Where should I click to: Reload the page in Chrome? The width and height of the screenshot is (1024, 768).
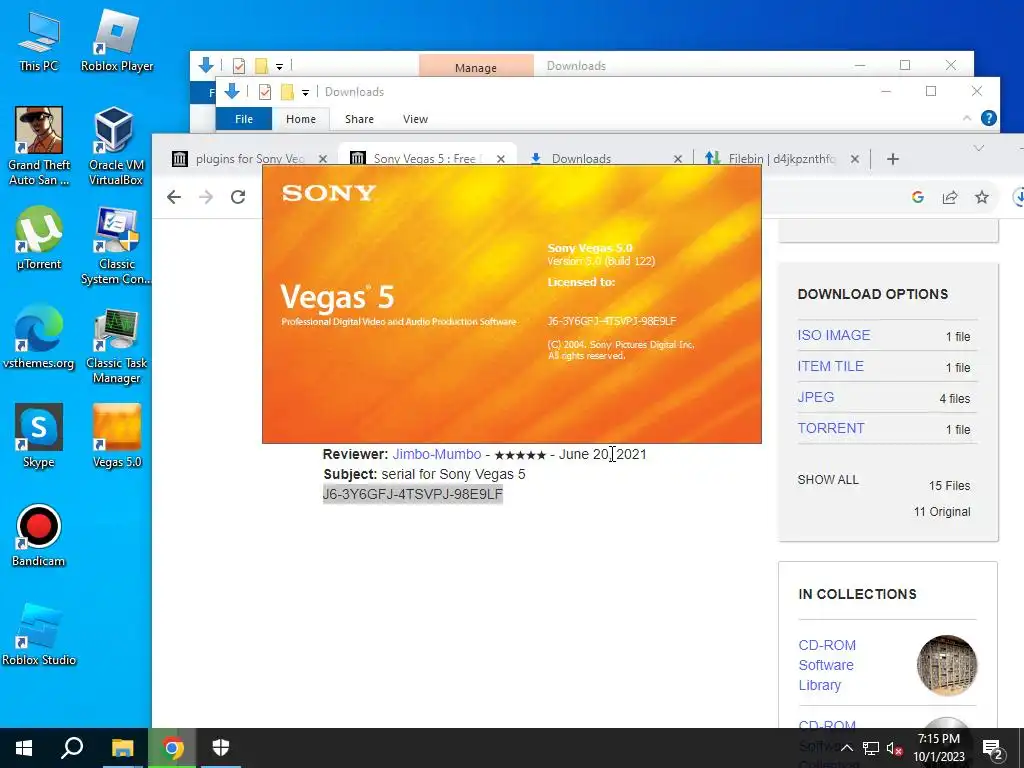tap(238, 197)
